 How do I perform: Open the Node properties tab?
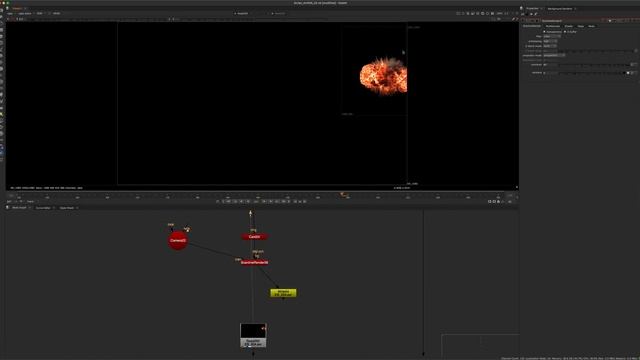pyautogui.click(x=591, y=26)
